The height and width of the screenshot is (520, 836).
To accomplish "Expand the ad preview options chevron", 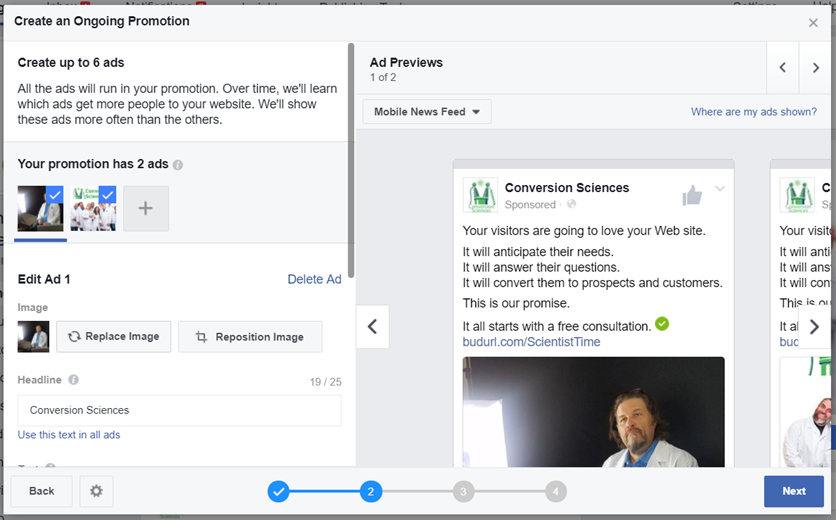I will pos(720,188).
